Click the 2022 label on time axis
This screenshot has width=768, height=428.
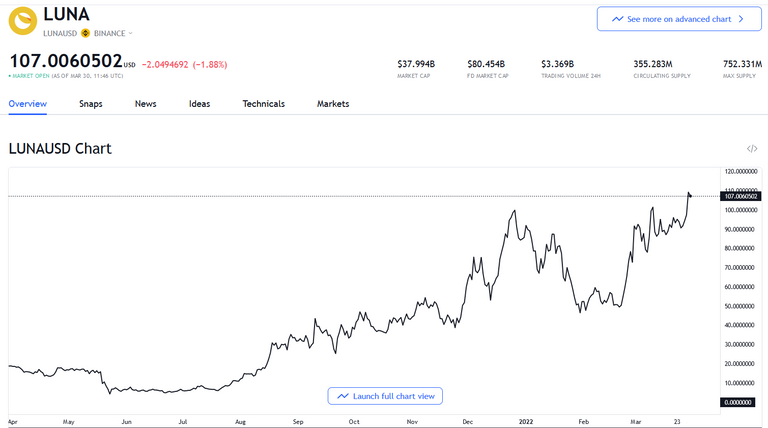pos(526,422)
